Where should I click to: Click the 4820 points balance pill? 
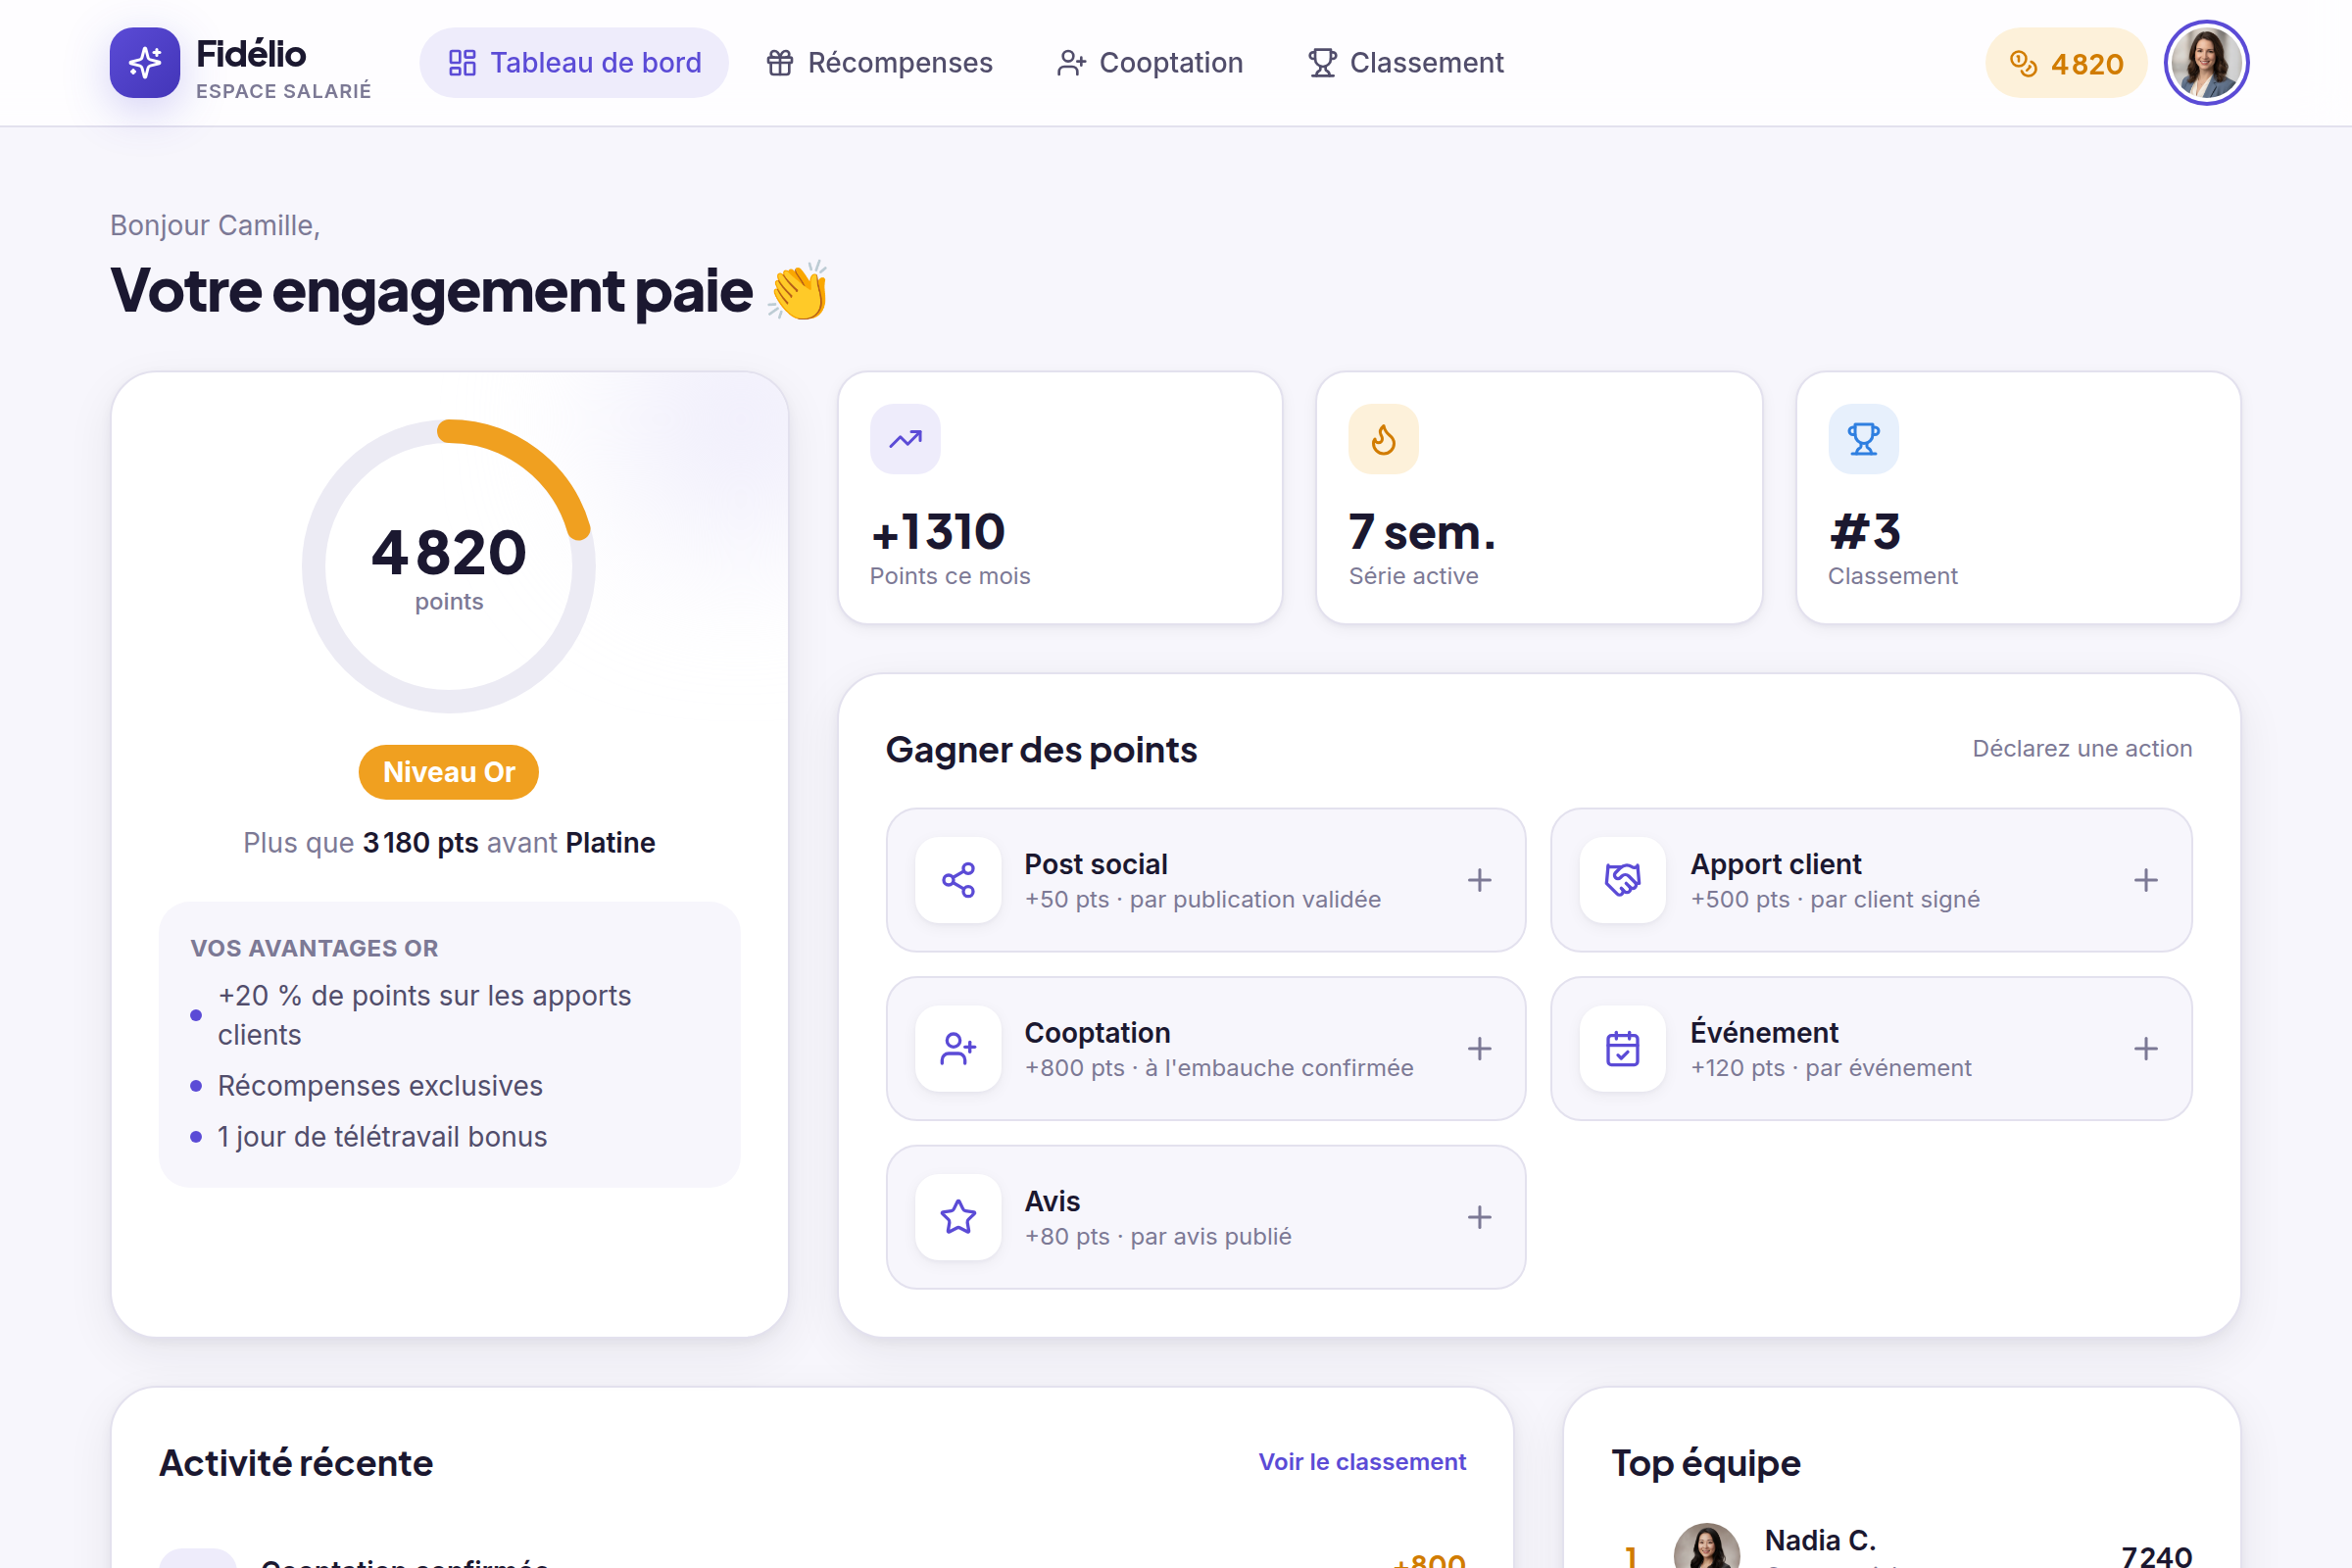(x=2066, y=63)
